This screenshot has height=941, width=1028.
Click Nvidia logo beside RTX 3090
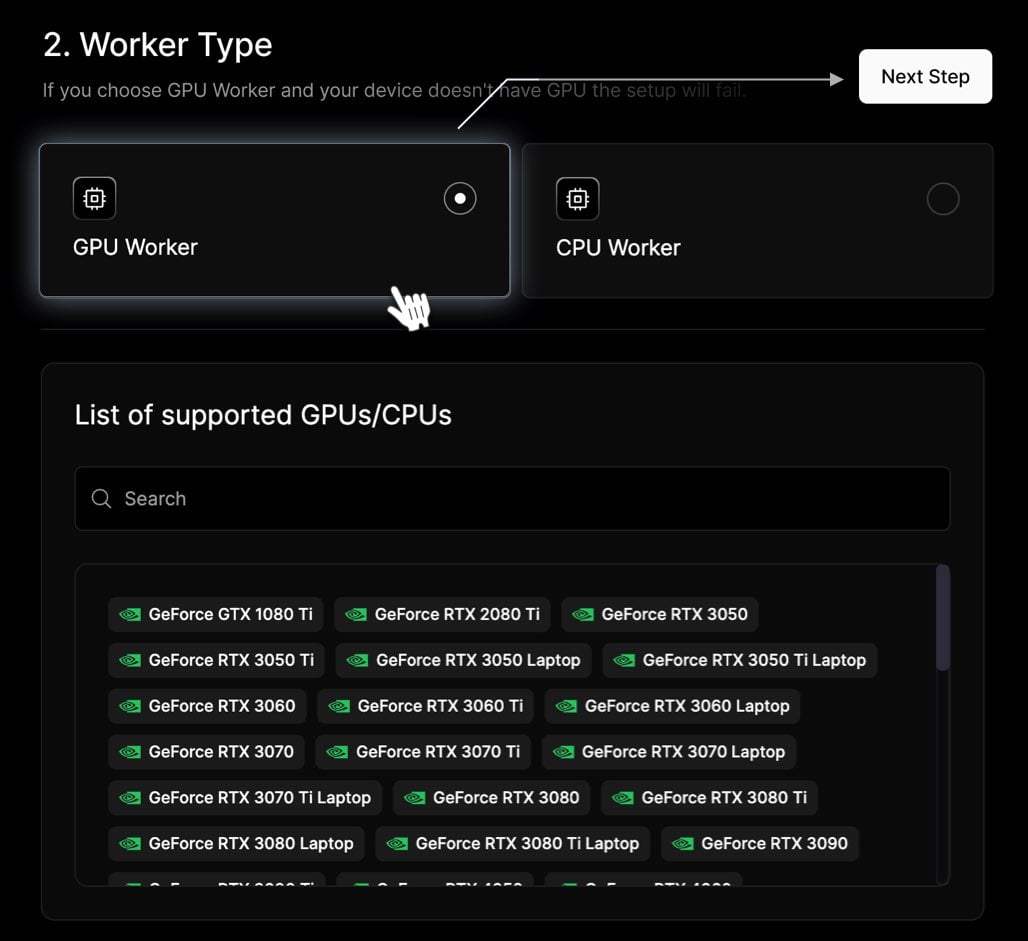(682, 844)
